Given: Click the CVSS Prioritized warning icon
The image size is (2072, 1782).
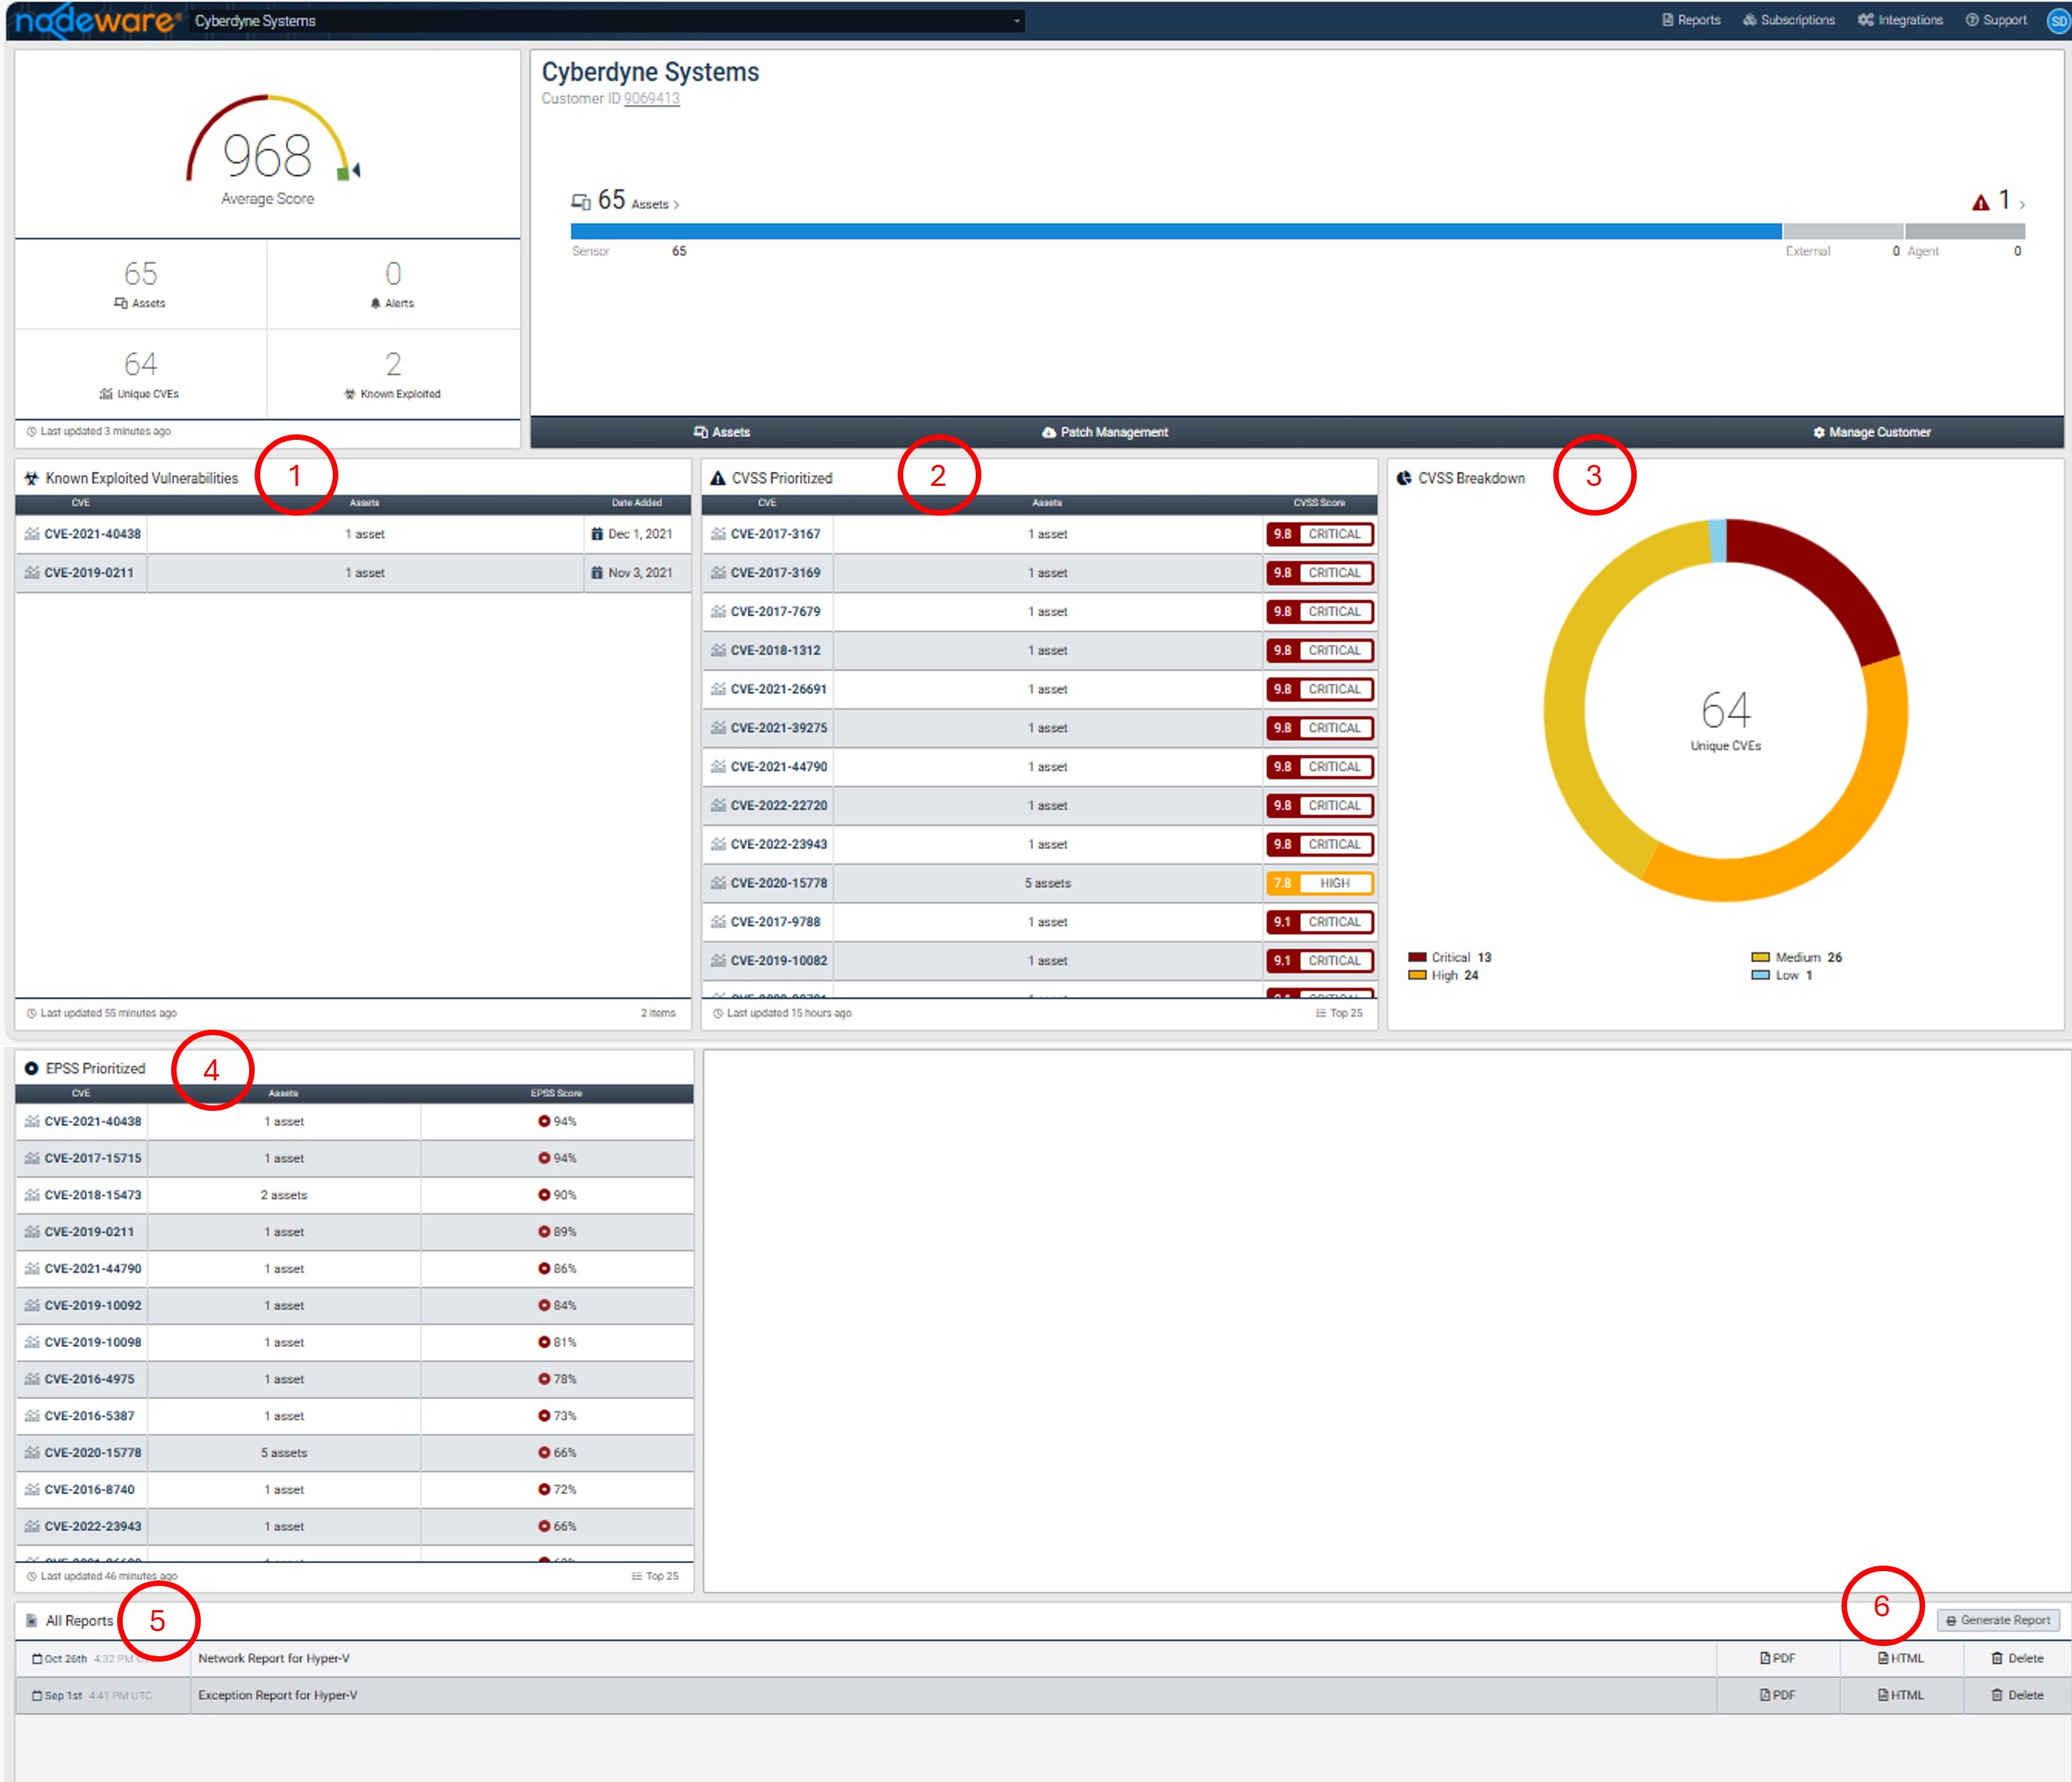Looking at the screenshot, I should click(717, 478).
